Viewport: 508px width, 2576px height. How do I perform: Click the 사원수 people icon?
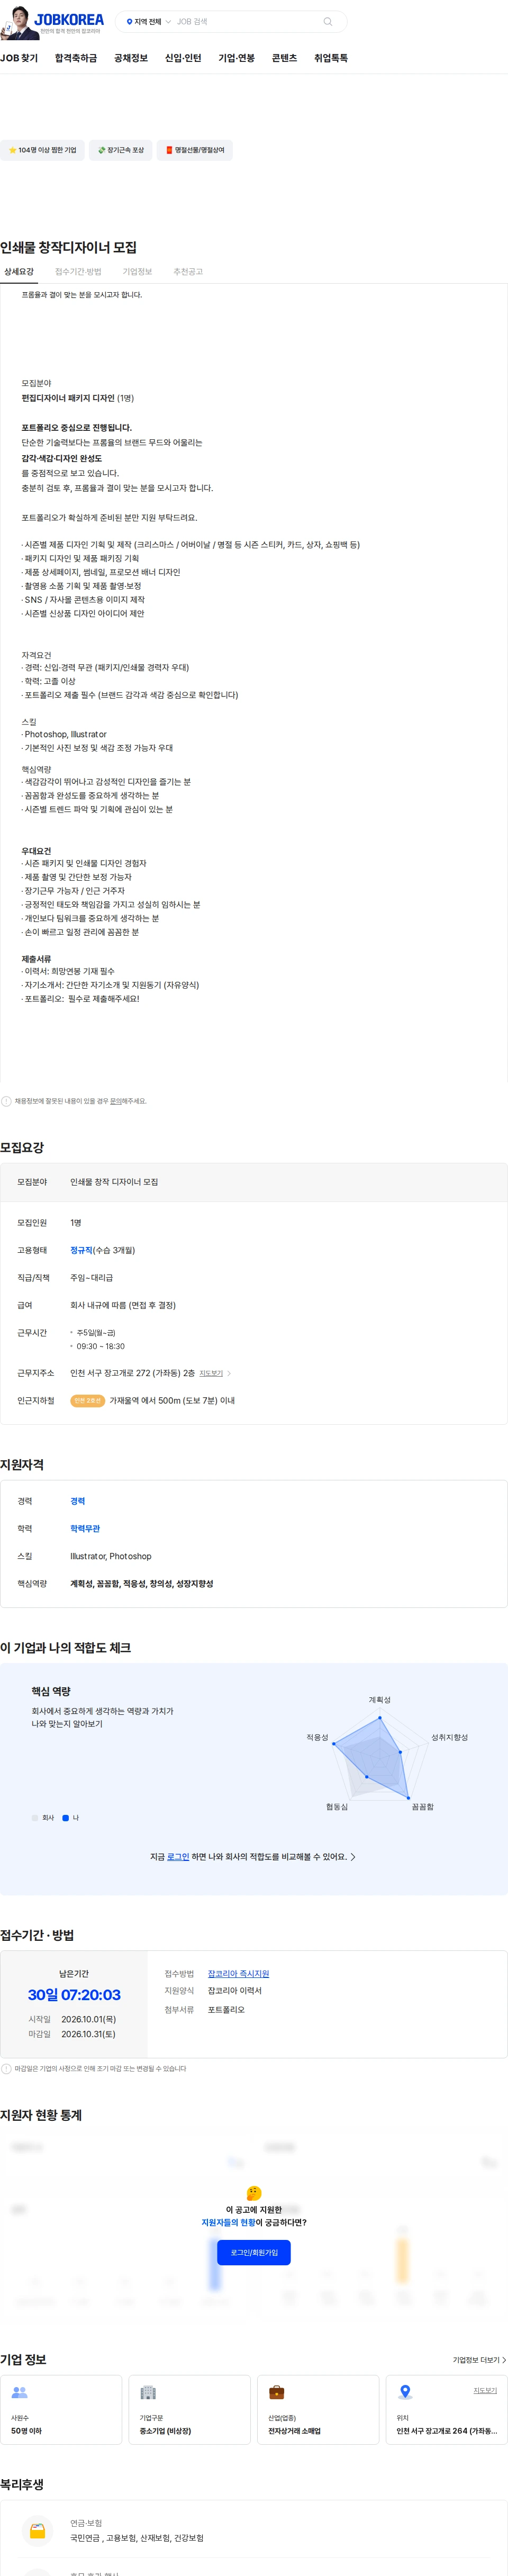pos(19,2392)
